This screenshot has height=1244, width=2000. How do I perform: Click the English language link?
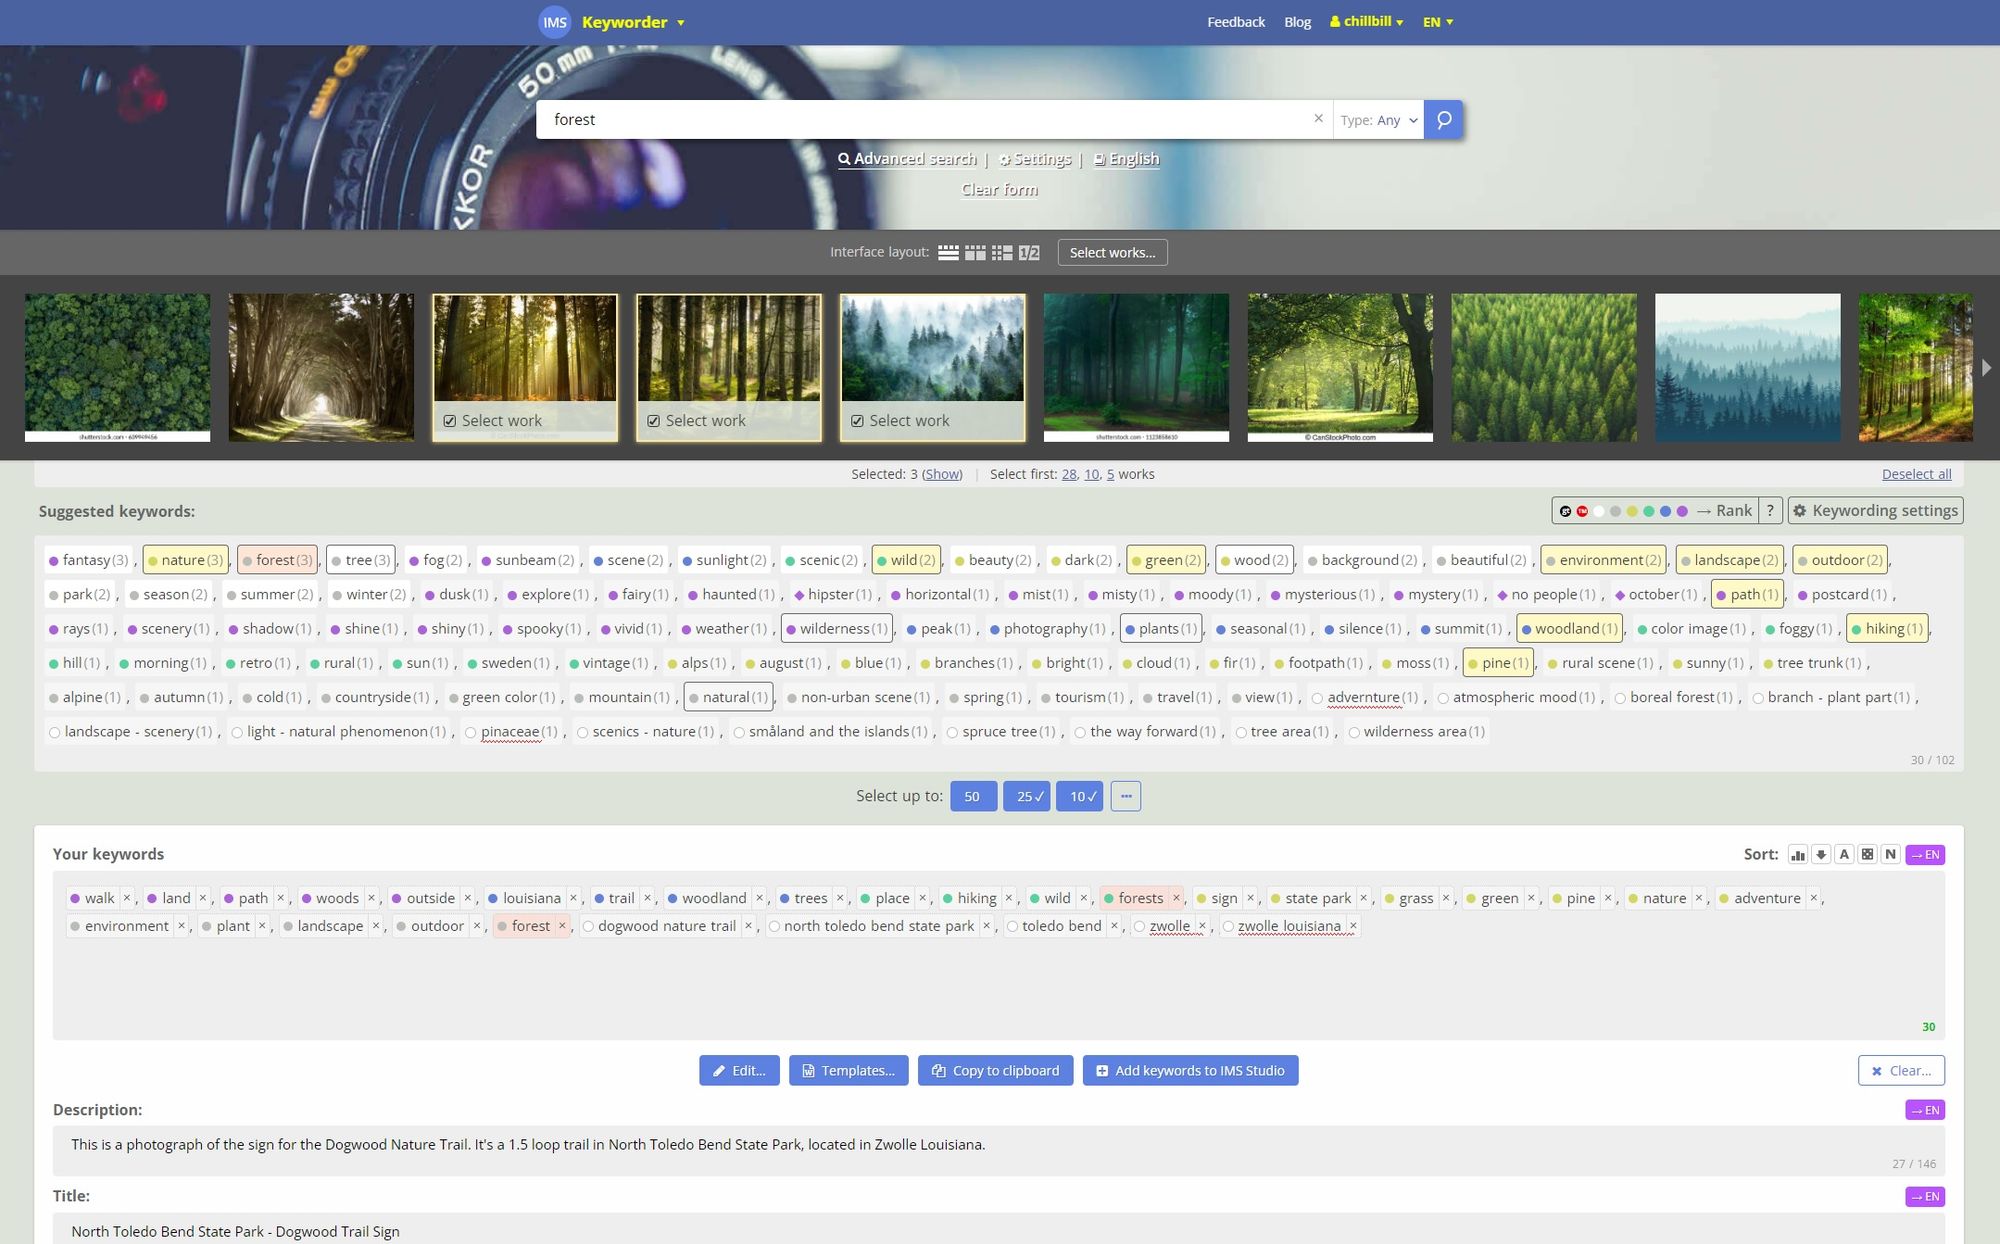1126,159
